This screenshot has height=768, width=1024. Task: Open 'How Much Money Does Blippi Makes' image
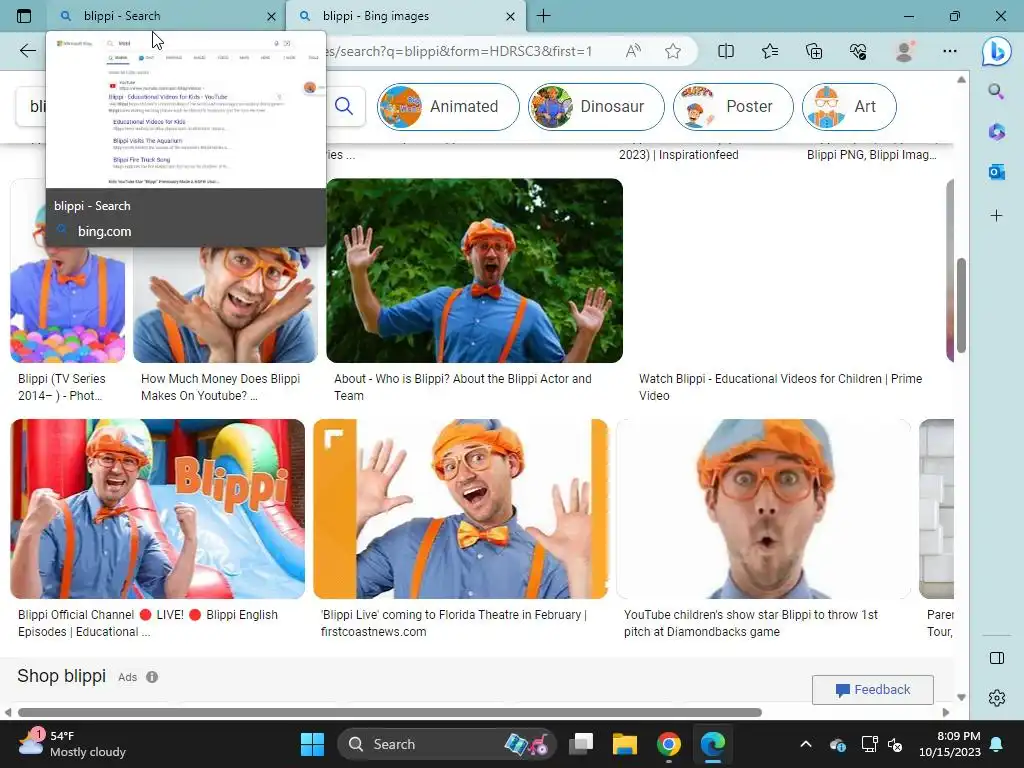(225, 304)
